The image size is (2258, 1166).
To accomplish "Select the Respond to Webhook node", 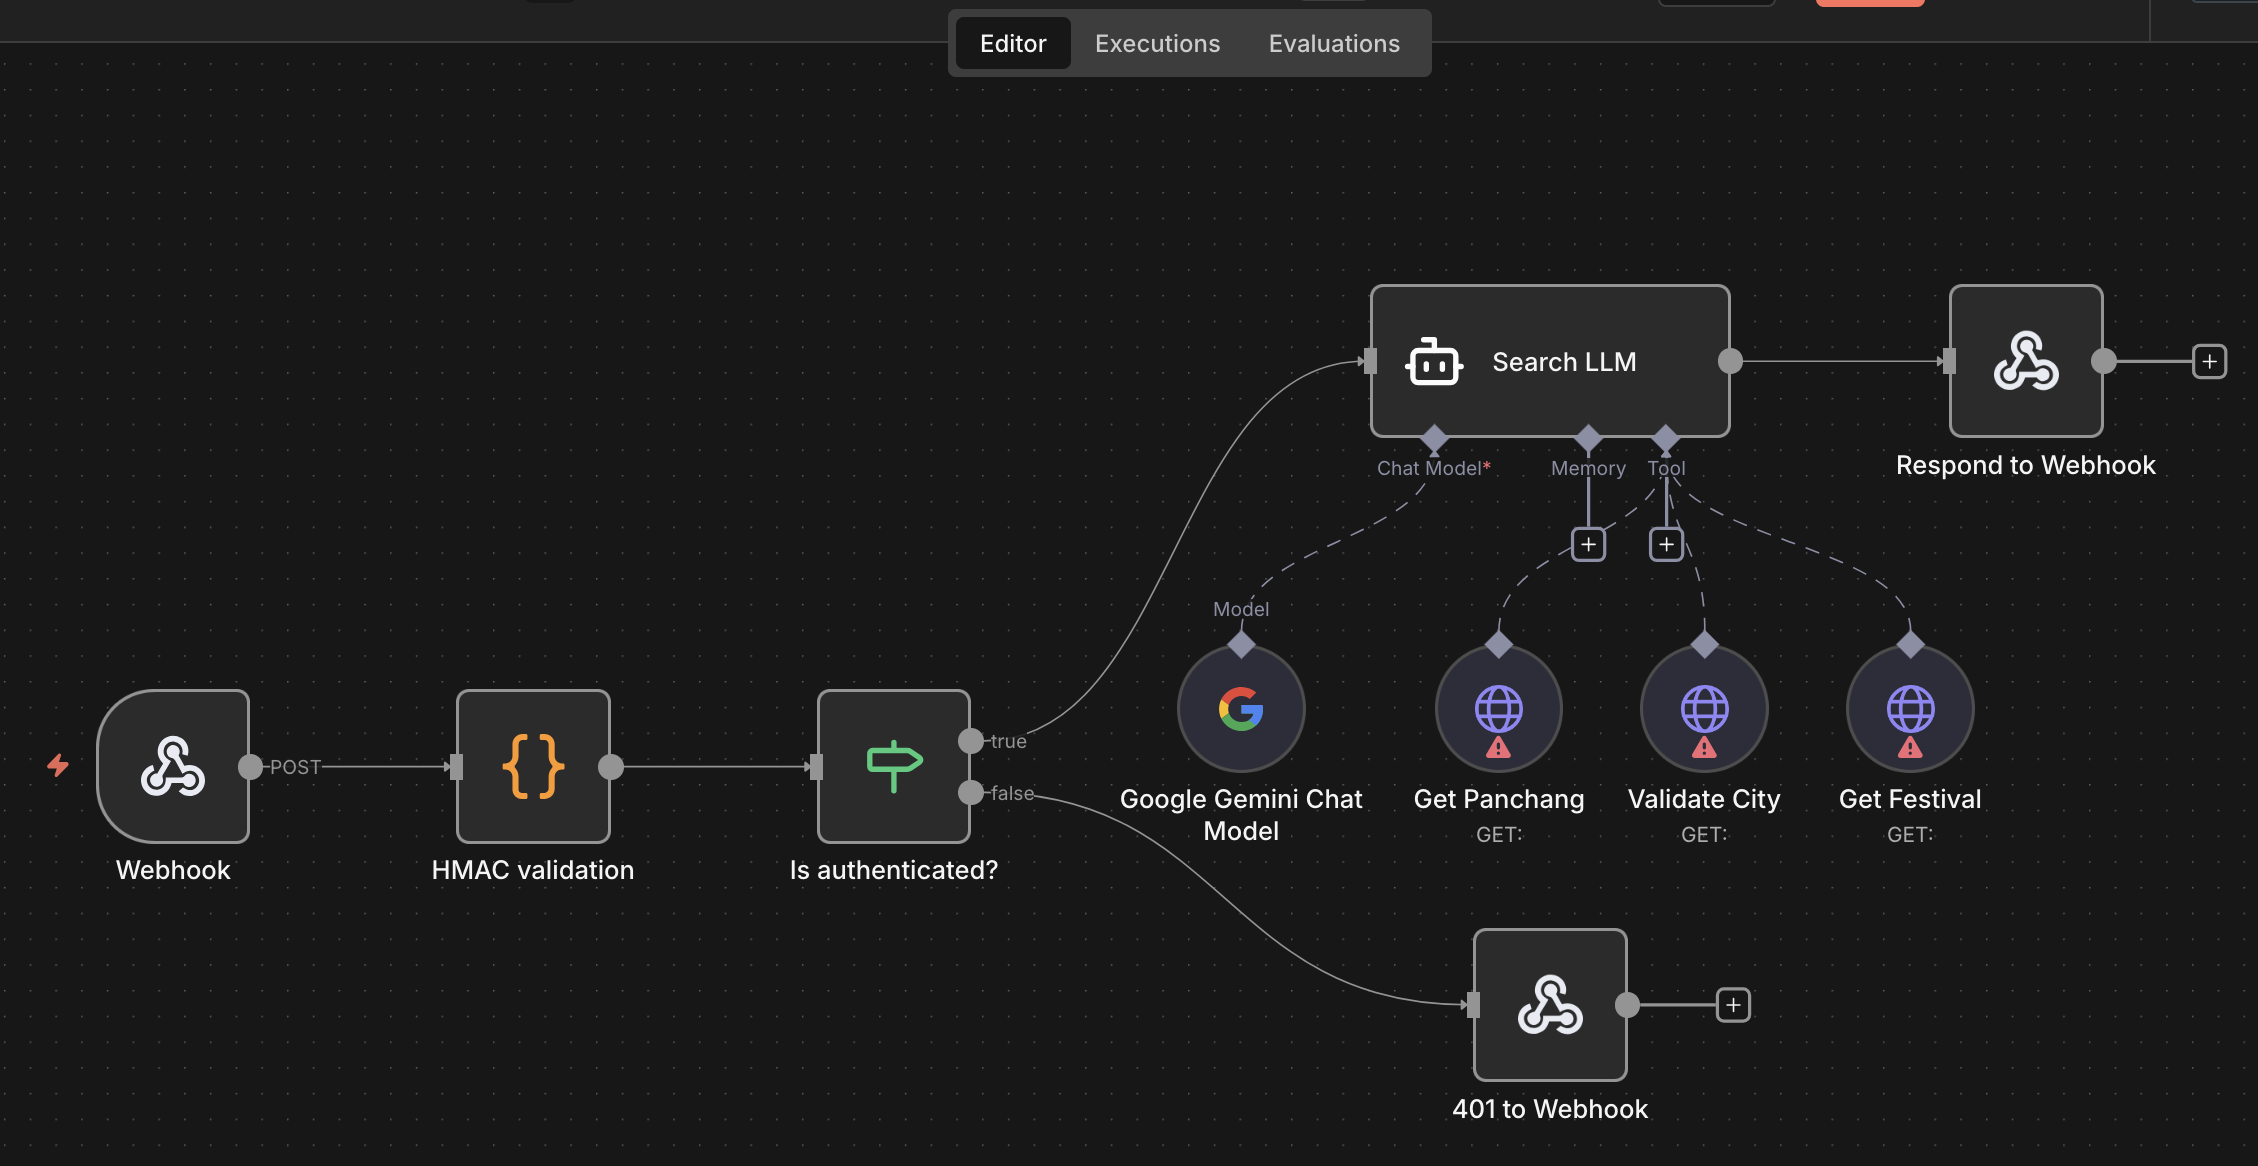I will 2025,361.
